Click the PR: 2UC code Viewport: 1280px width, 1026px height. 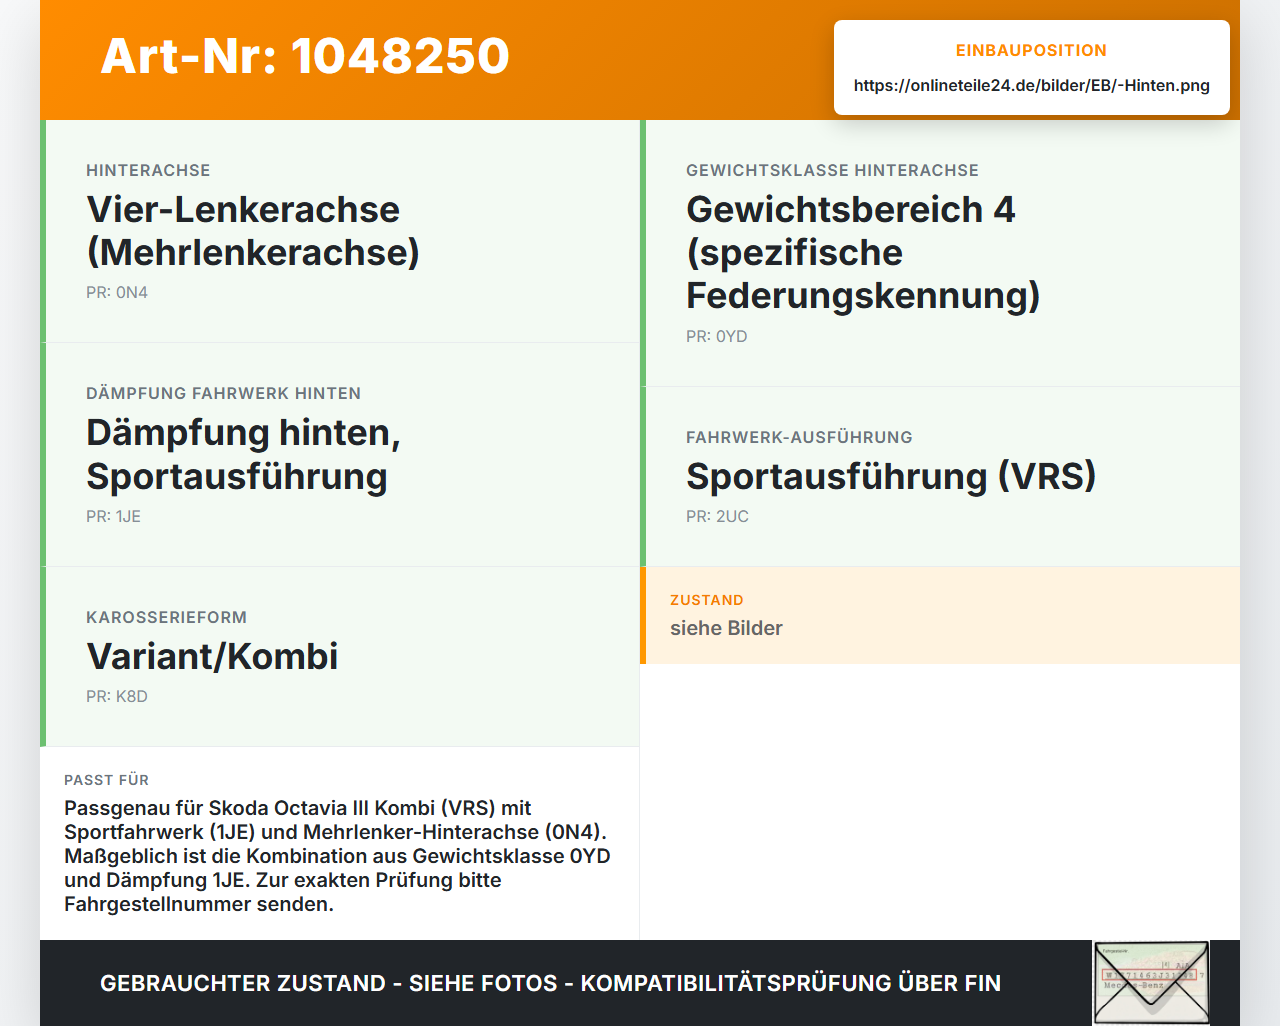pyautogui.click(x=717, y=516)
